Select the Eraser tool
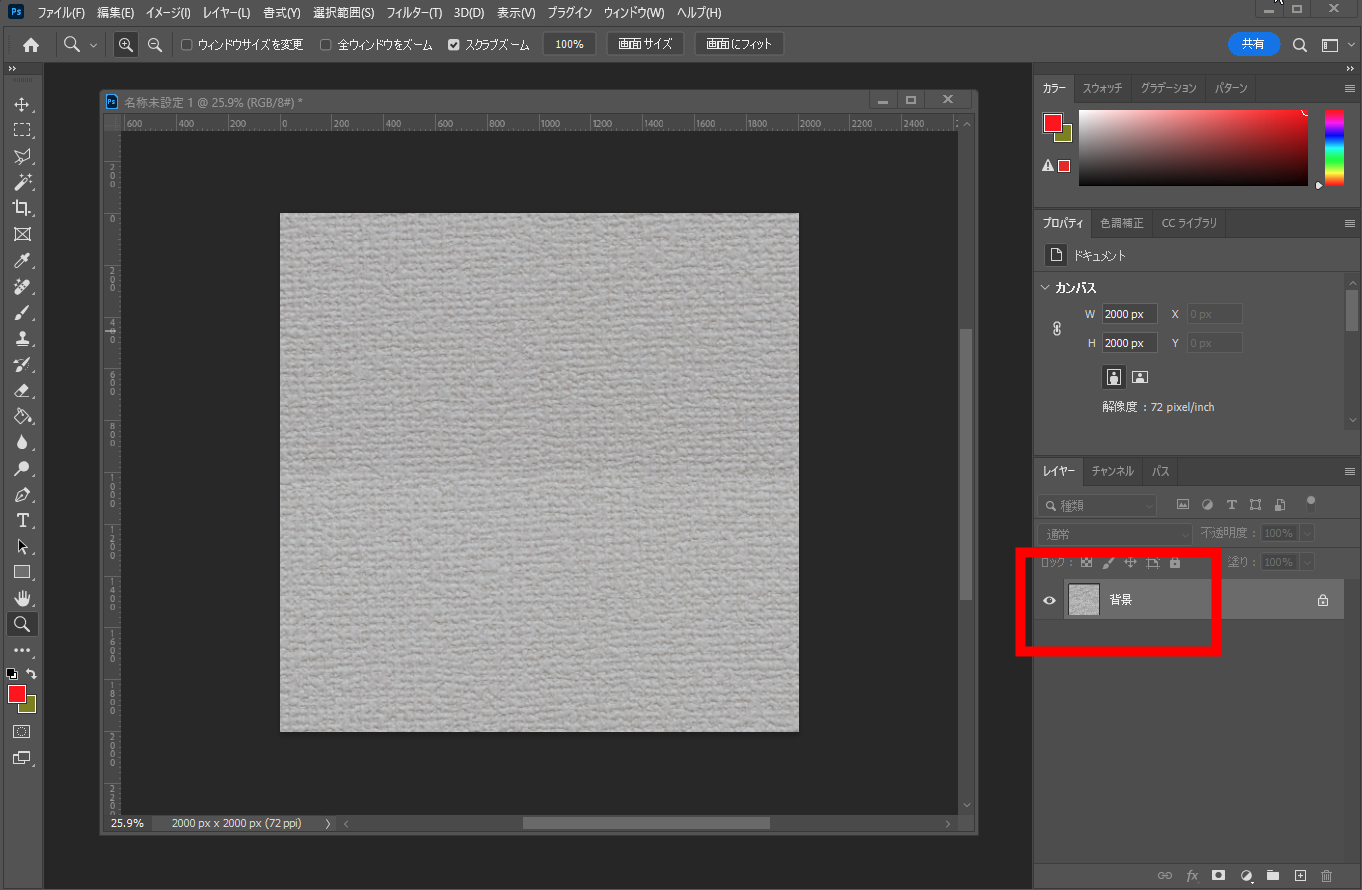1362x890 pixels. pos(21,391)
